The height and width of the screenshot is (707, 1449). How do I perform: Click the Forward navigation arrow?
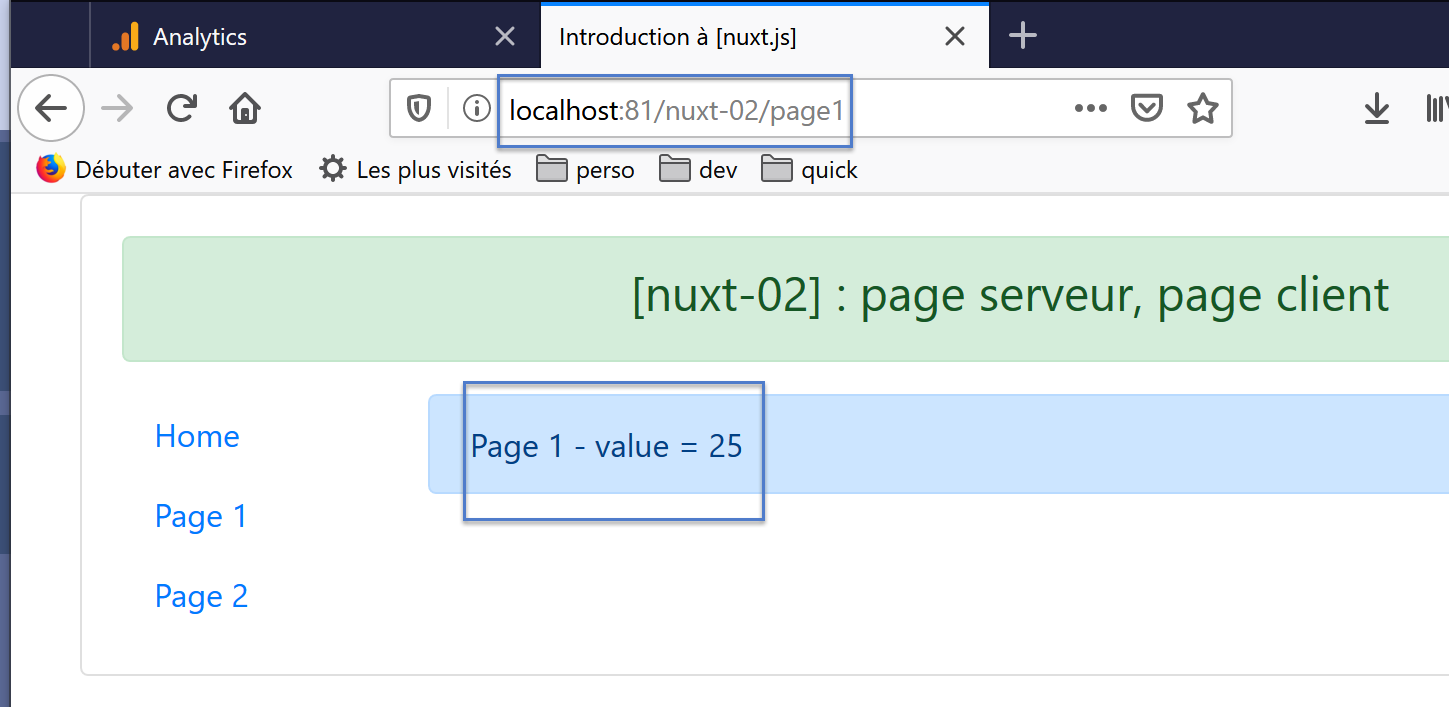117,108
